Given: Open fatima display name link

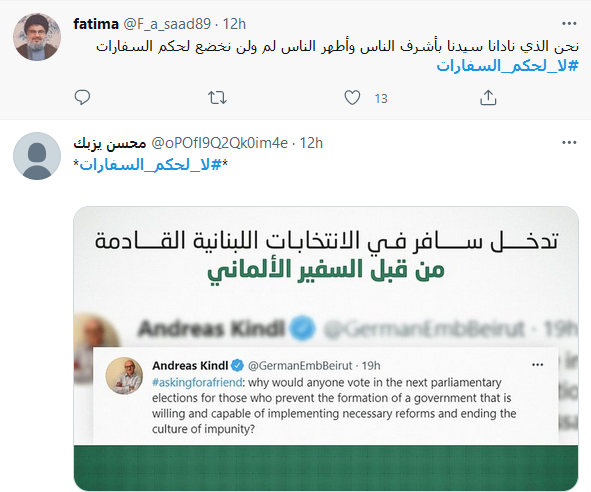Looking at the screenshot, I should click(96, 24).
